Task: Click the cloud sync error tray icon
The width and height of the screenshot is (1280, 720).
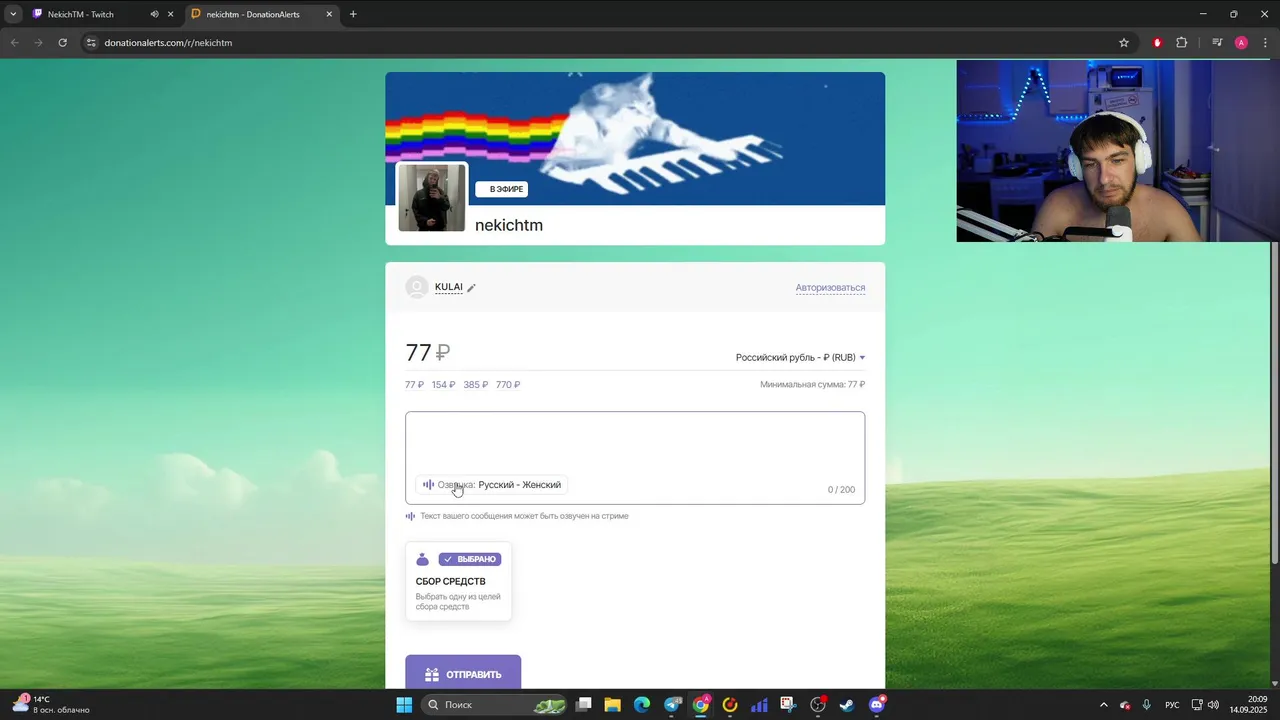Action: pyautogui.click(x=1125, y=705)
